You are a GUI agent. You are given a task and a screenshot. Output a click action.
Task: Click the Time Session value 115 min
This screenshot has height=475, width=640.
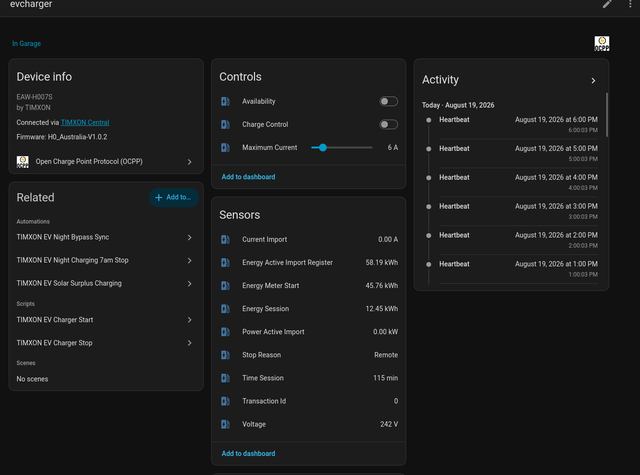point(385,378)
